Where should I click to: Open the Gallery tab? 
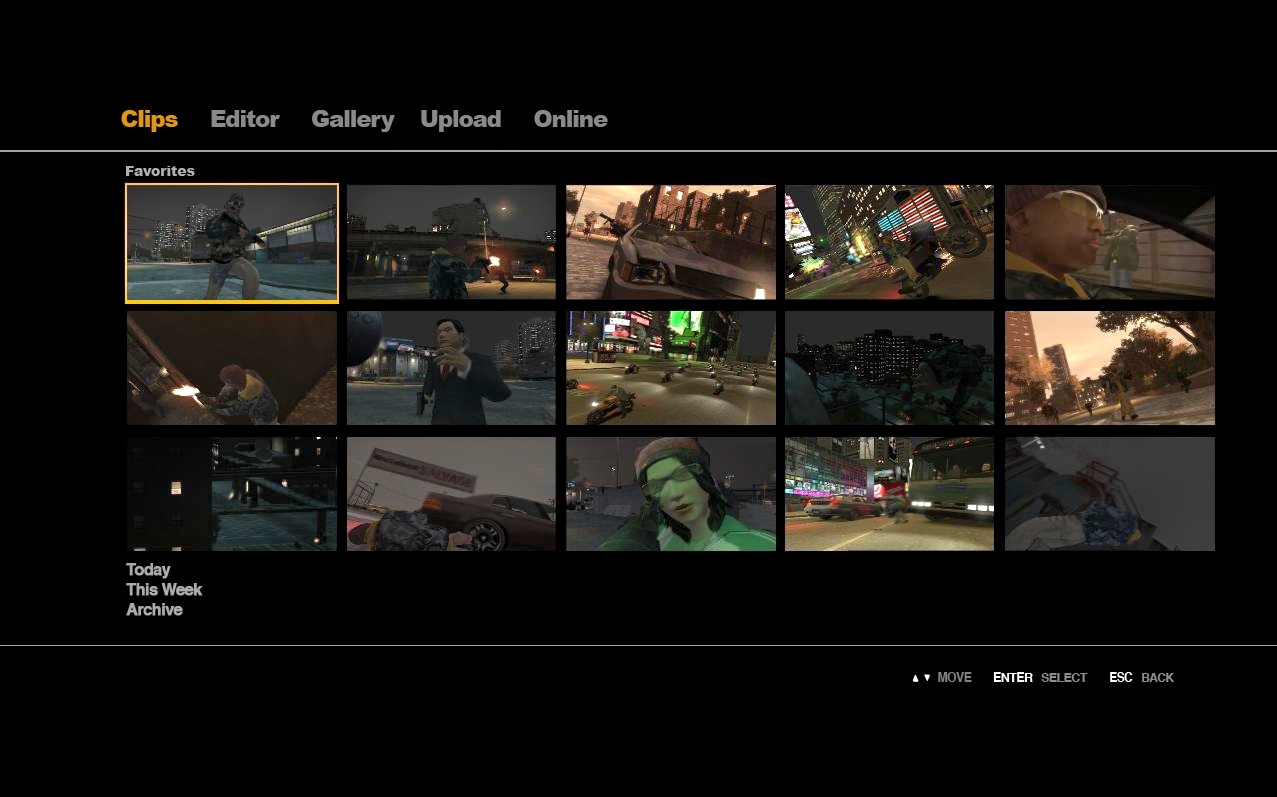[352, 119]
